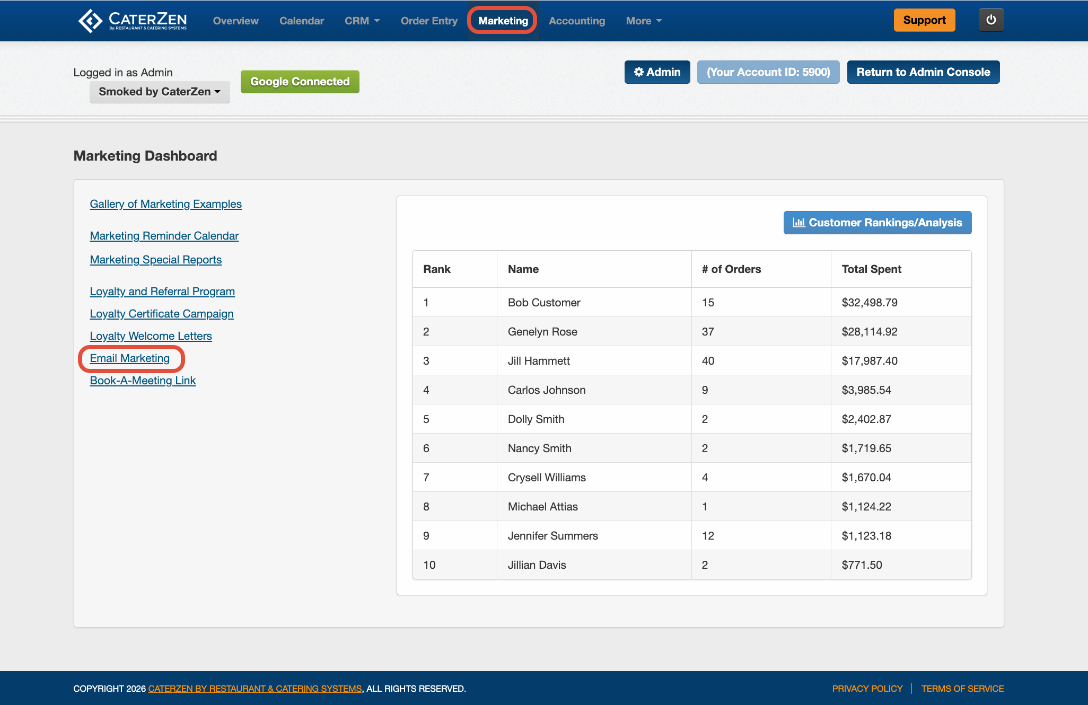Open Customer Rankings/Analysis chart button
Viewport: 1088px width, 705px height.
pyautogui.click(x=877, y=223)
